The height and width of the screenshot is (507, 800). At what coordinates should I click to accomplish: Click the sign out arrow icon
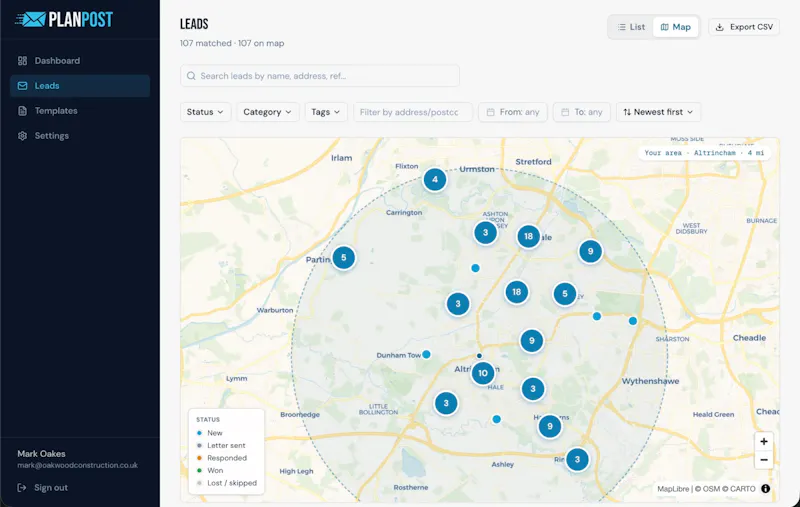click(21, 488)
